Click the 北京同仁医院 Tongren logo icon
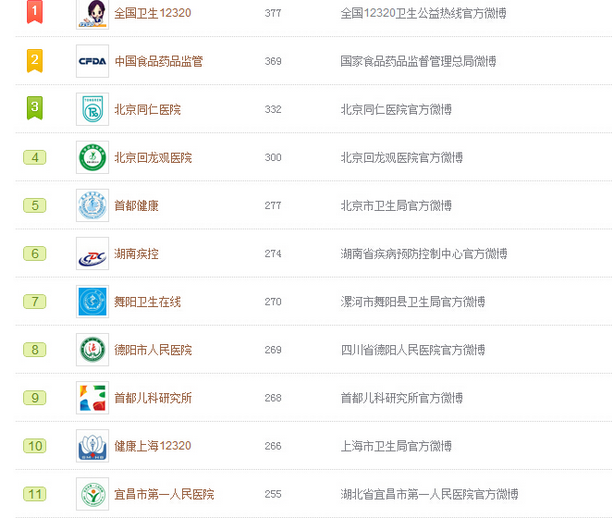 (93, 109)
